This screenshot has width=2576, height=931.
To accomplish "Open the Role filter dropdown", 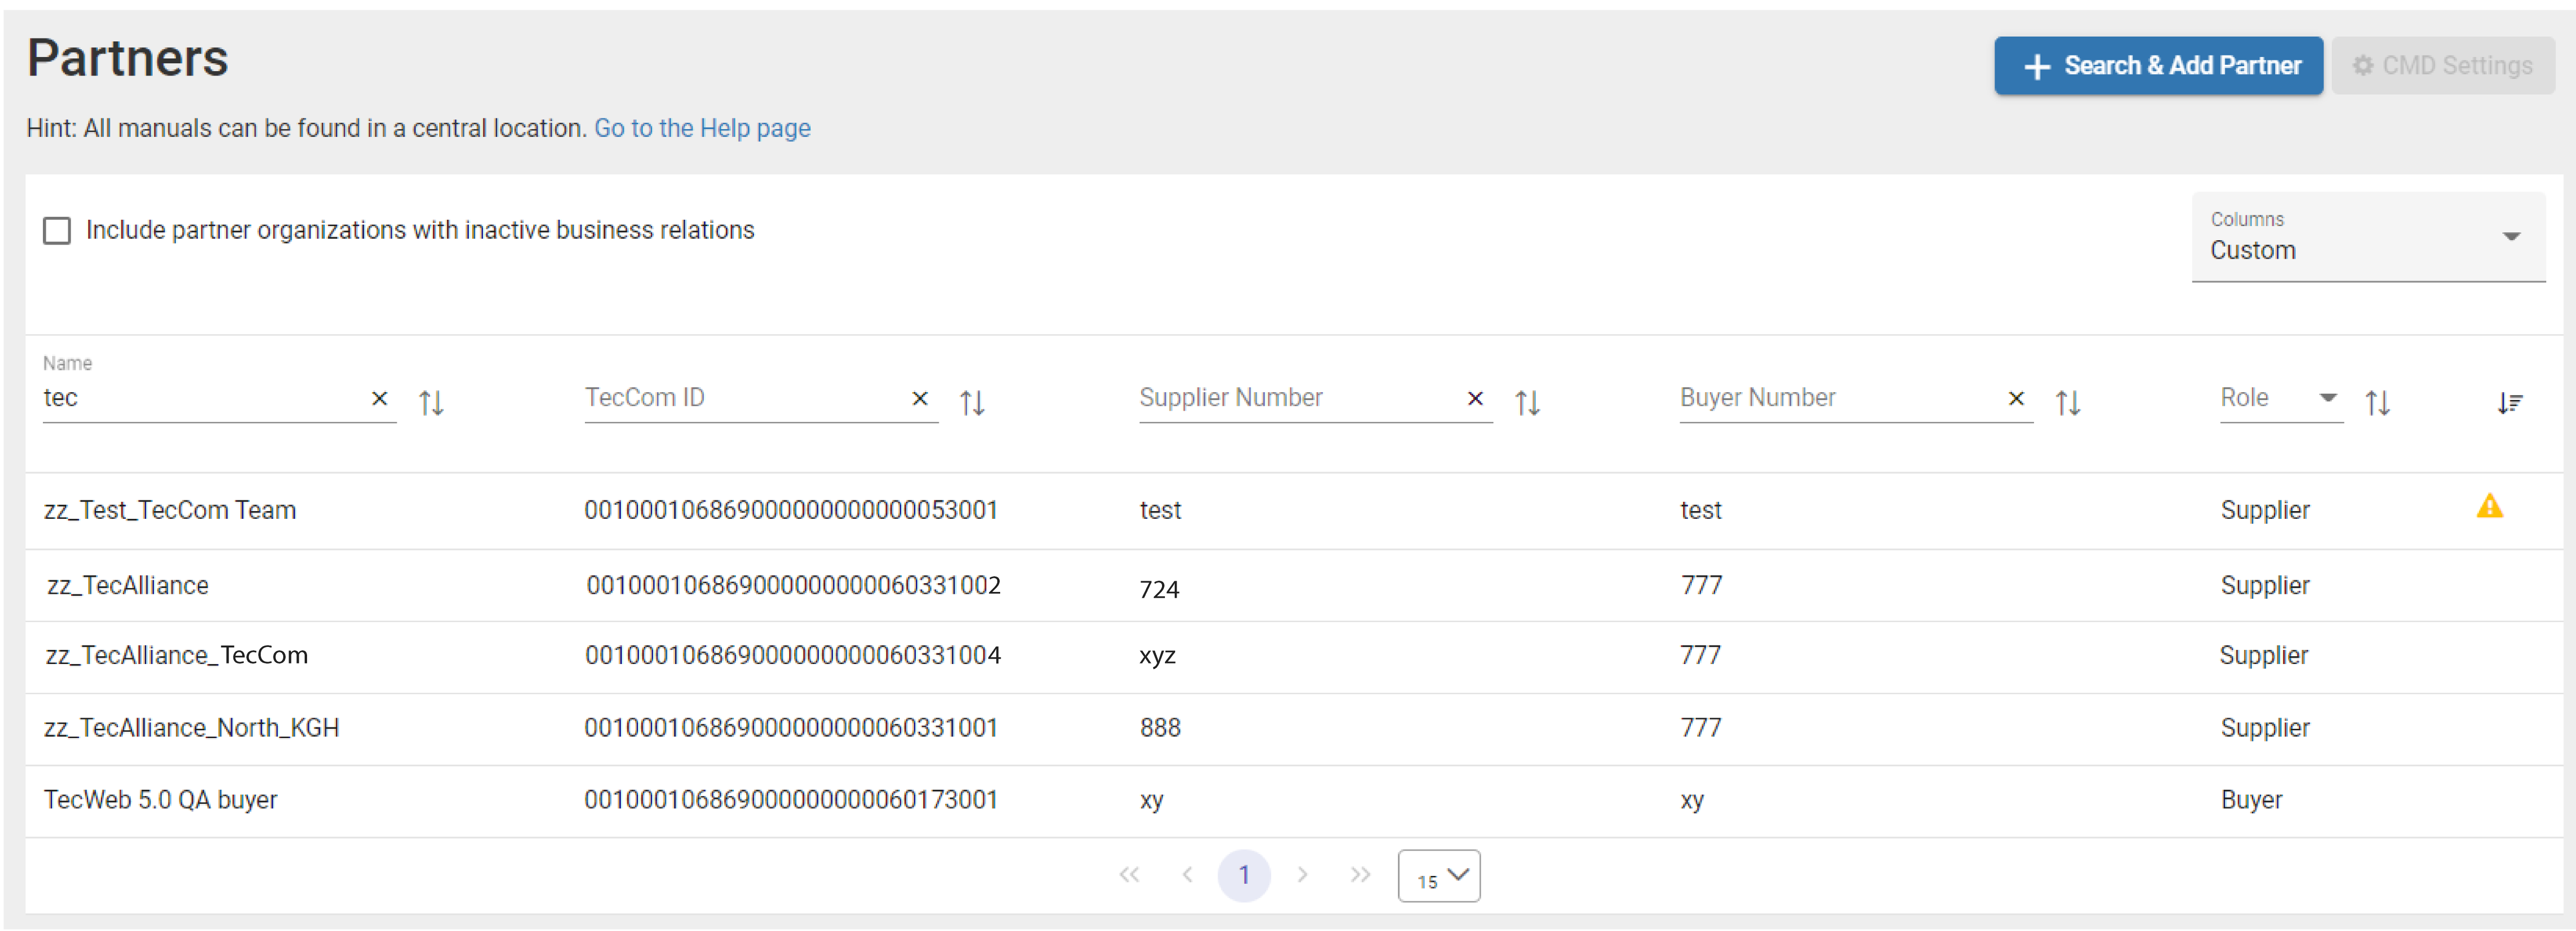I will 2280,398.
